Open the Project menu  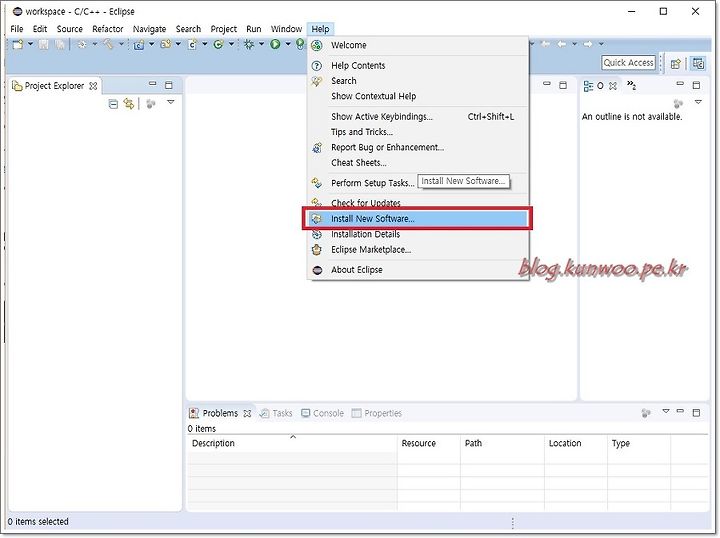[x=224, y=29]
